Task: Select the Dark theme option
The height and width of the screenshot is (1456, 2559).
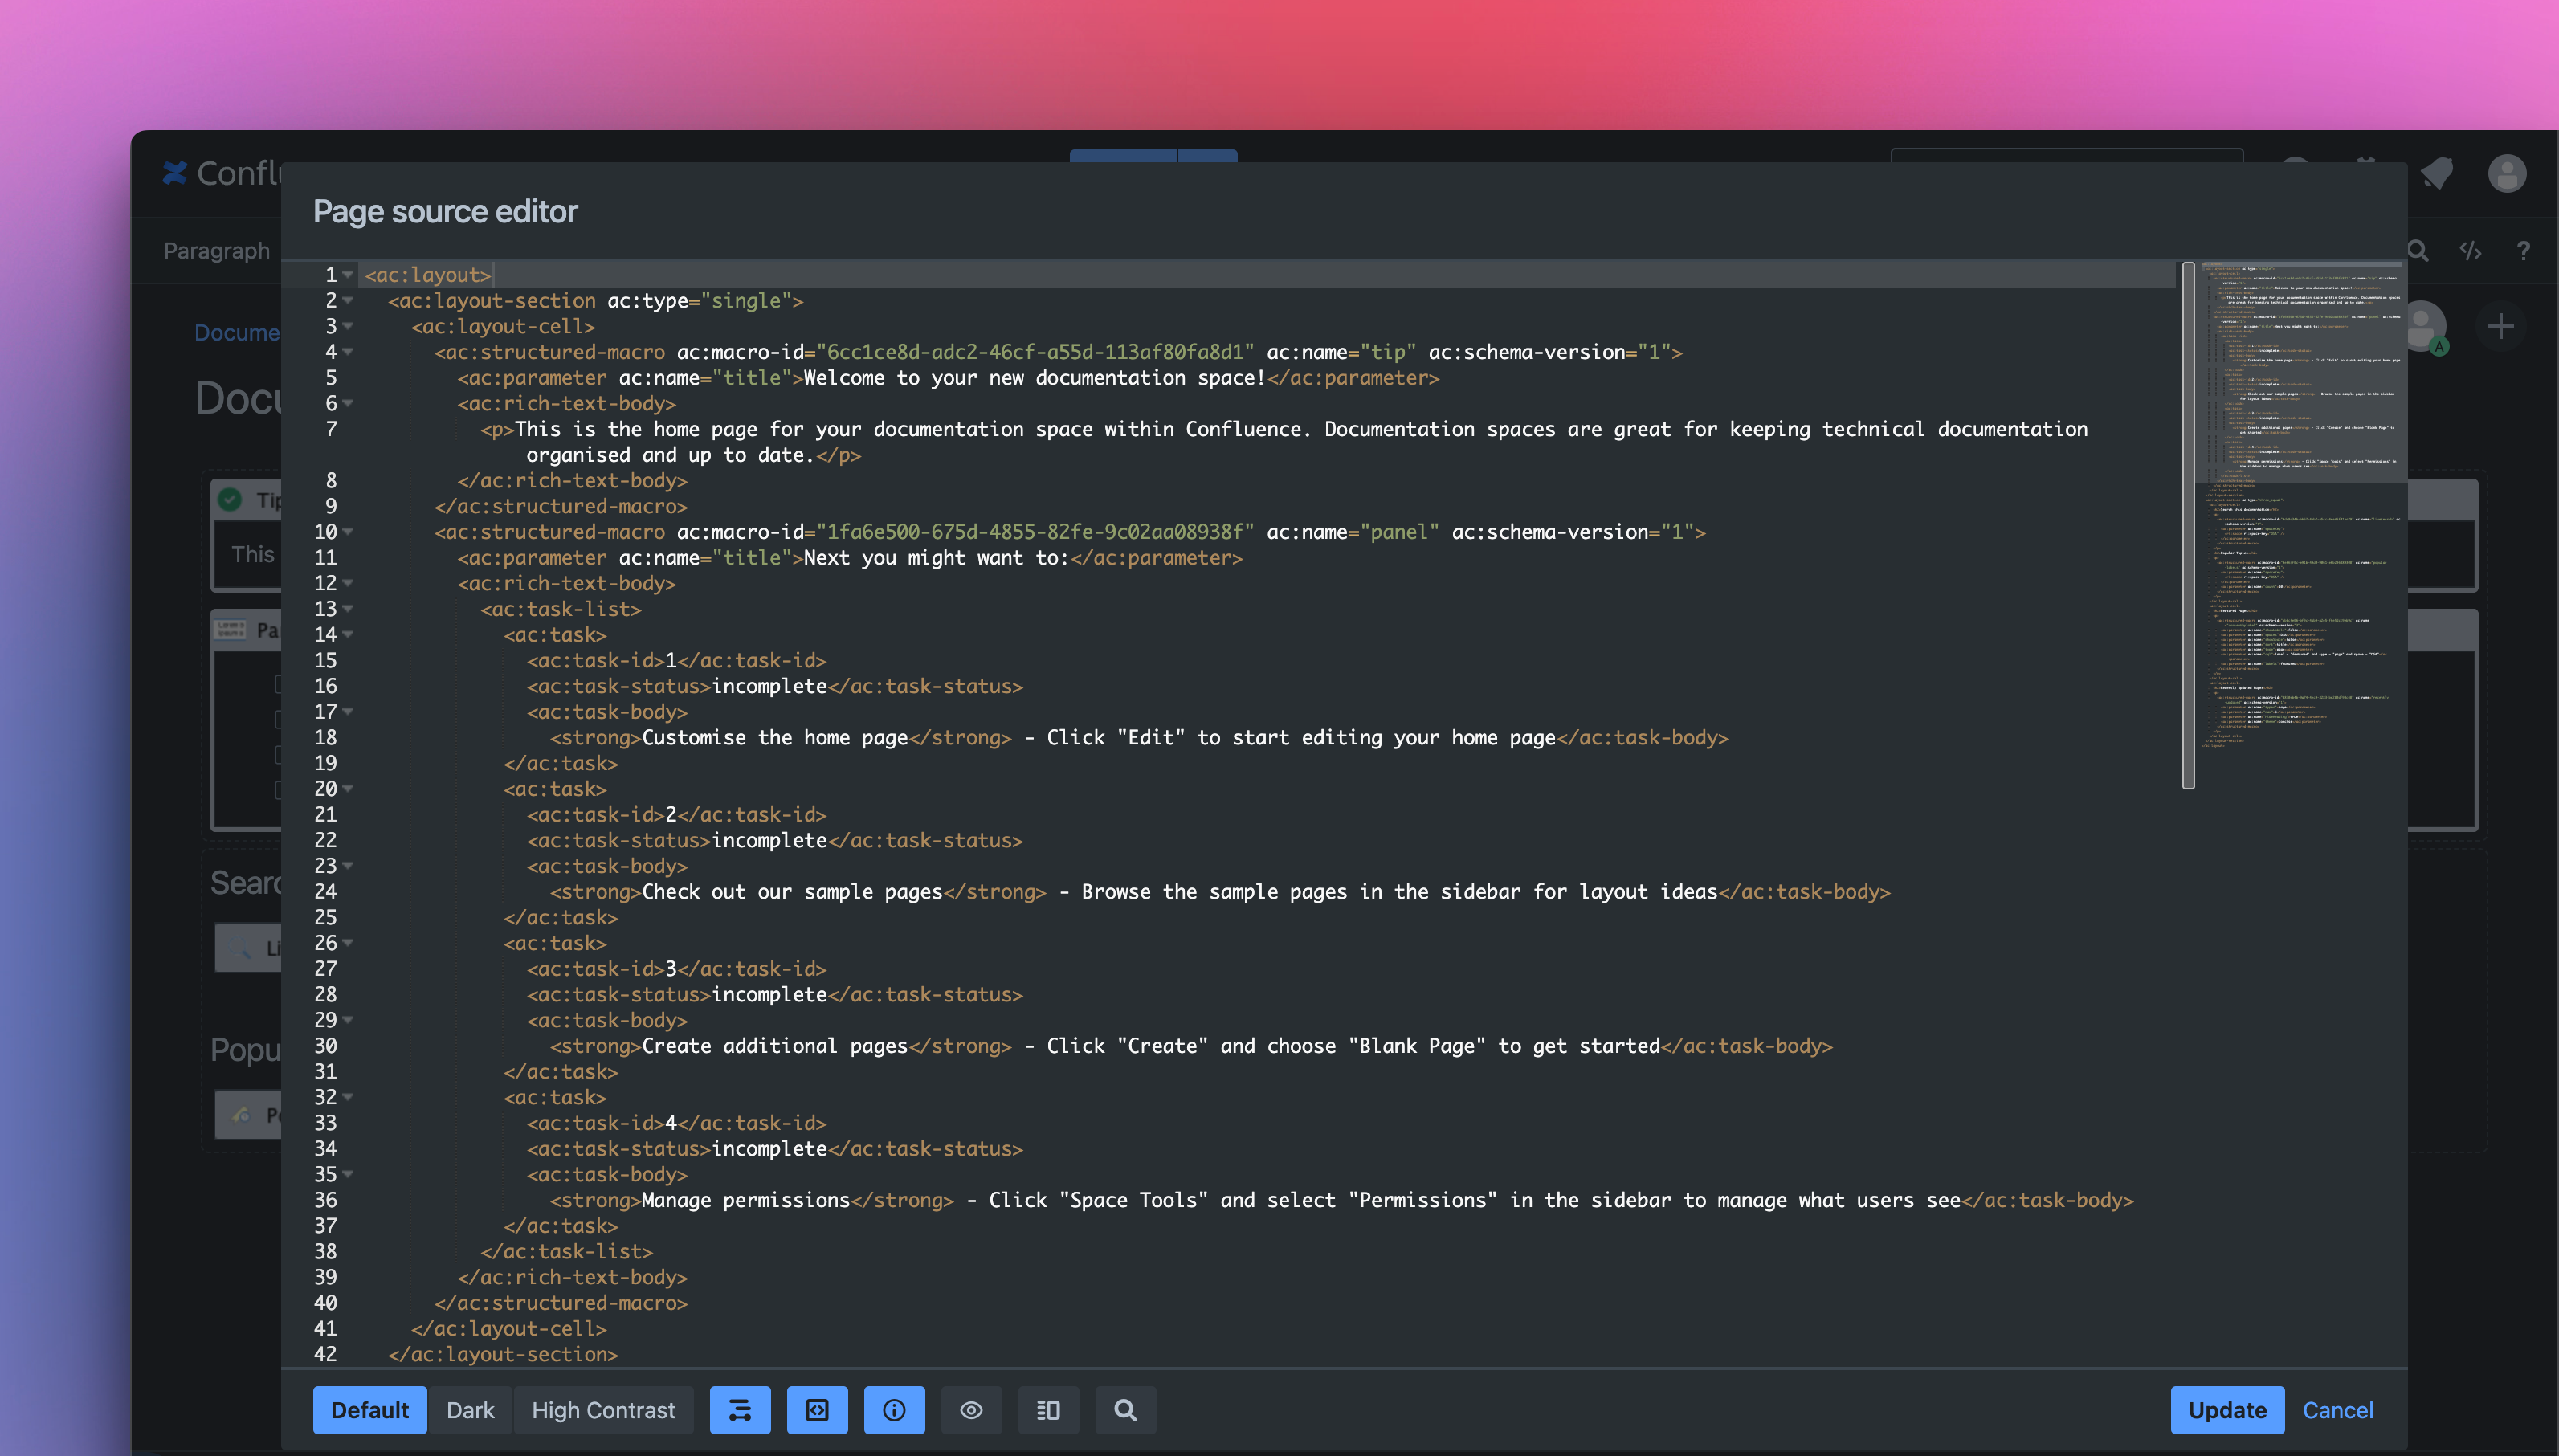Action: tap(470, 1410)
